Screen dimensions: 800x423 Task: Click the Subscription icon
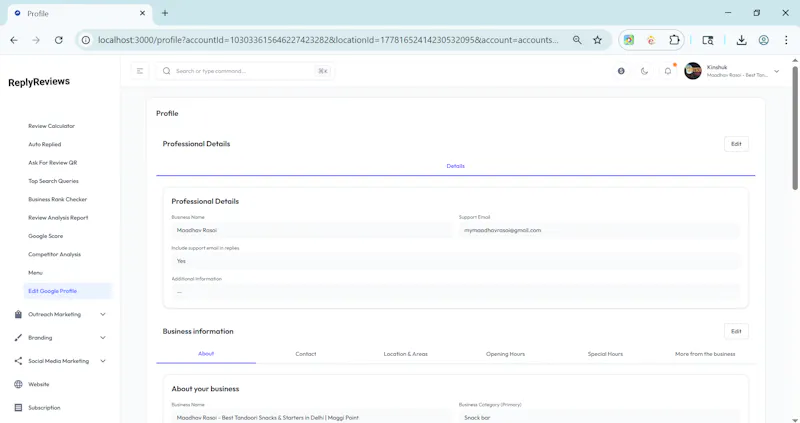[x=18, y=408]
